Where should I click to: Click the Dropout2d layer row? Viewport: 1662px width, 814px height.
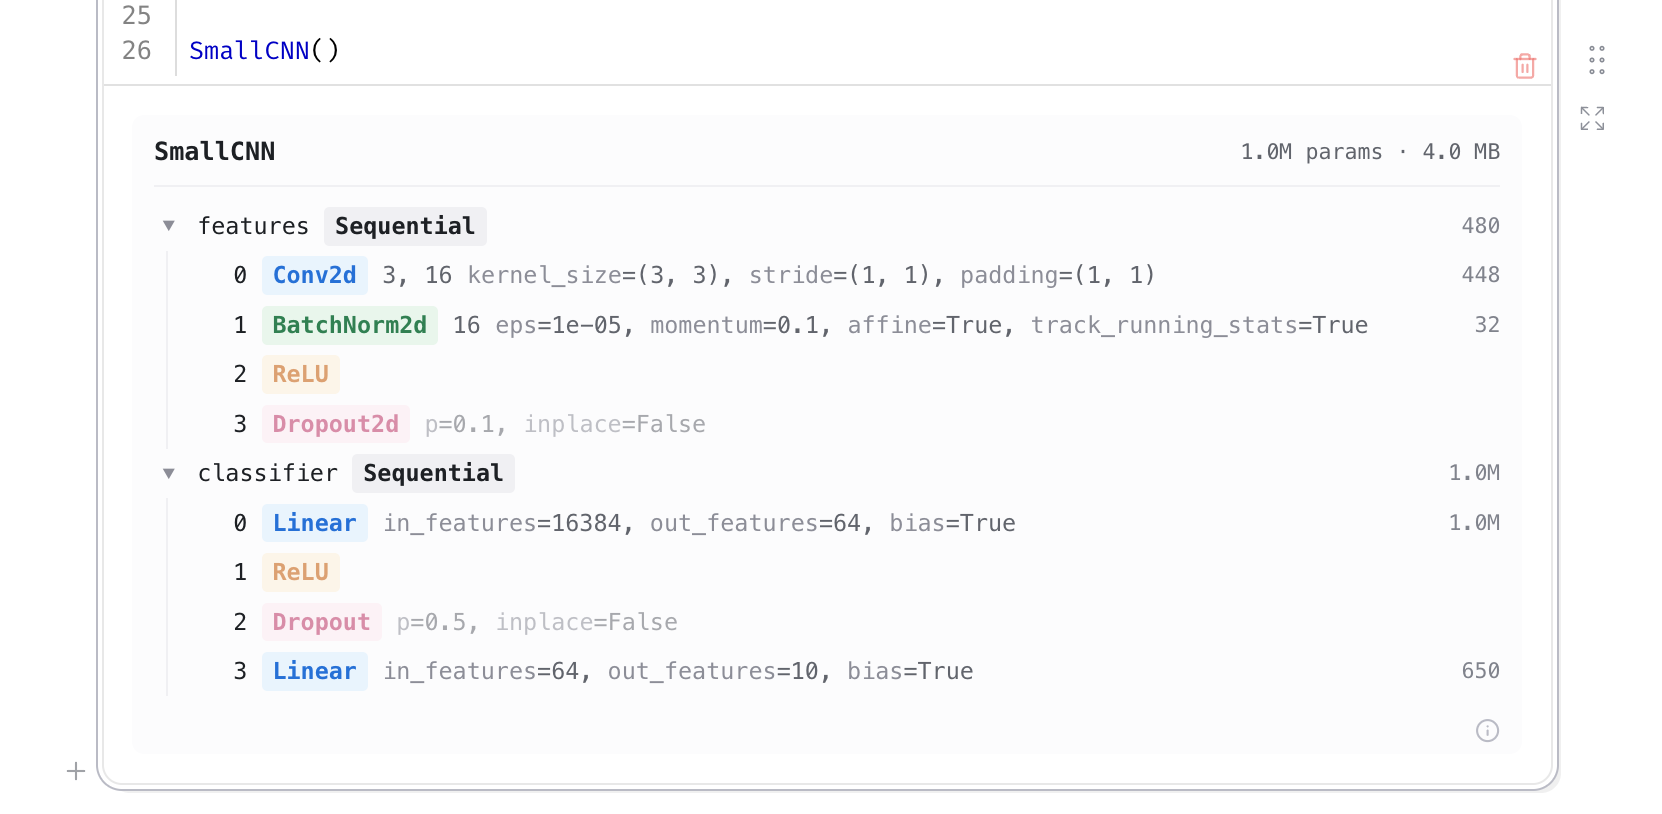coord(335,424)
